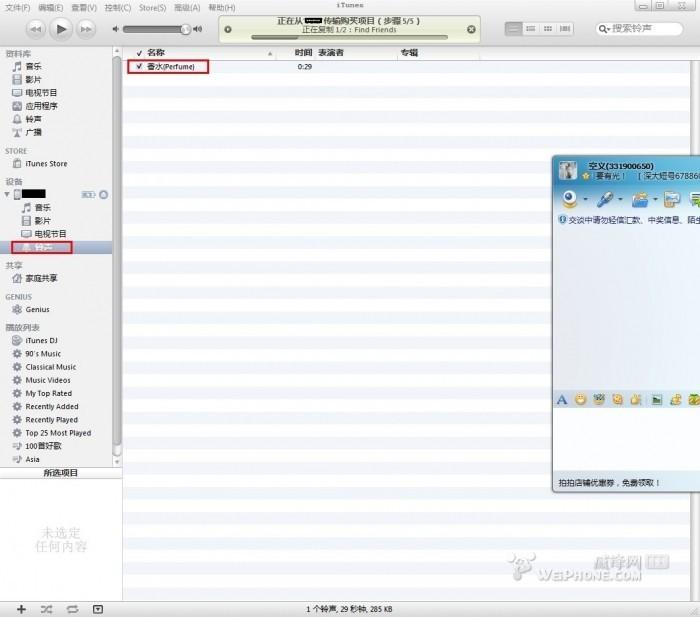The height and width of the screenshot is (617, 700).
Task: Click the QQ chat microphone voice icon
Action: click(605, 199)
